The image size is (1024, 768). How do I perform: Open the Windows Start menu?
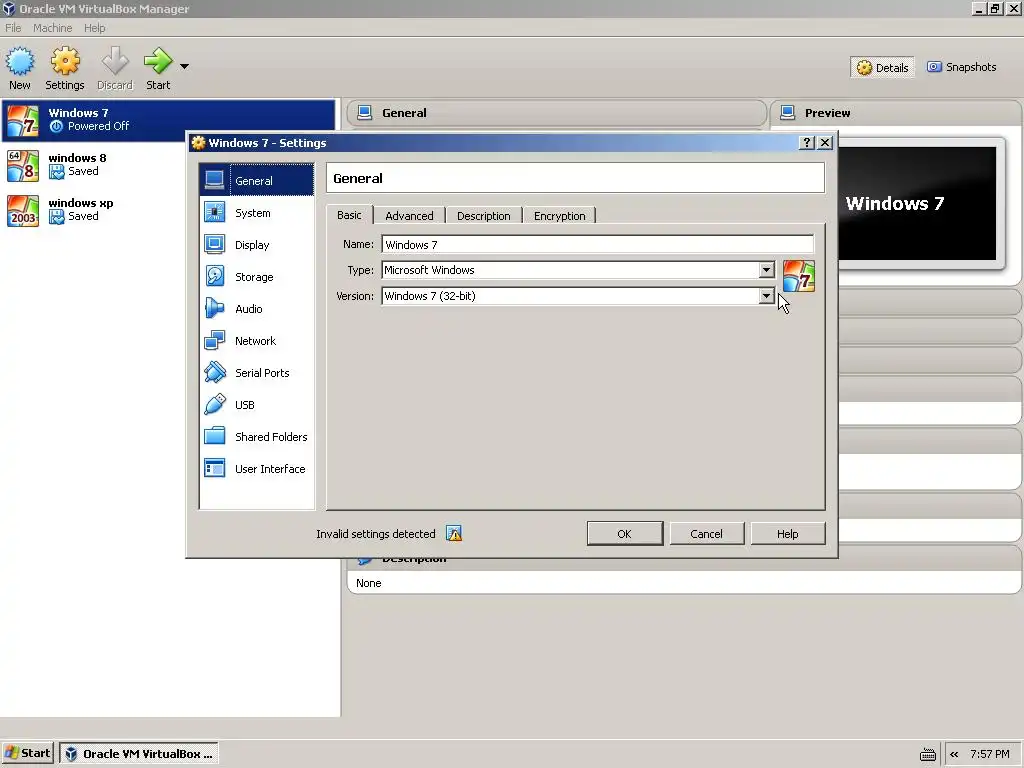tap(28, 754)
